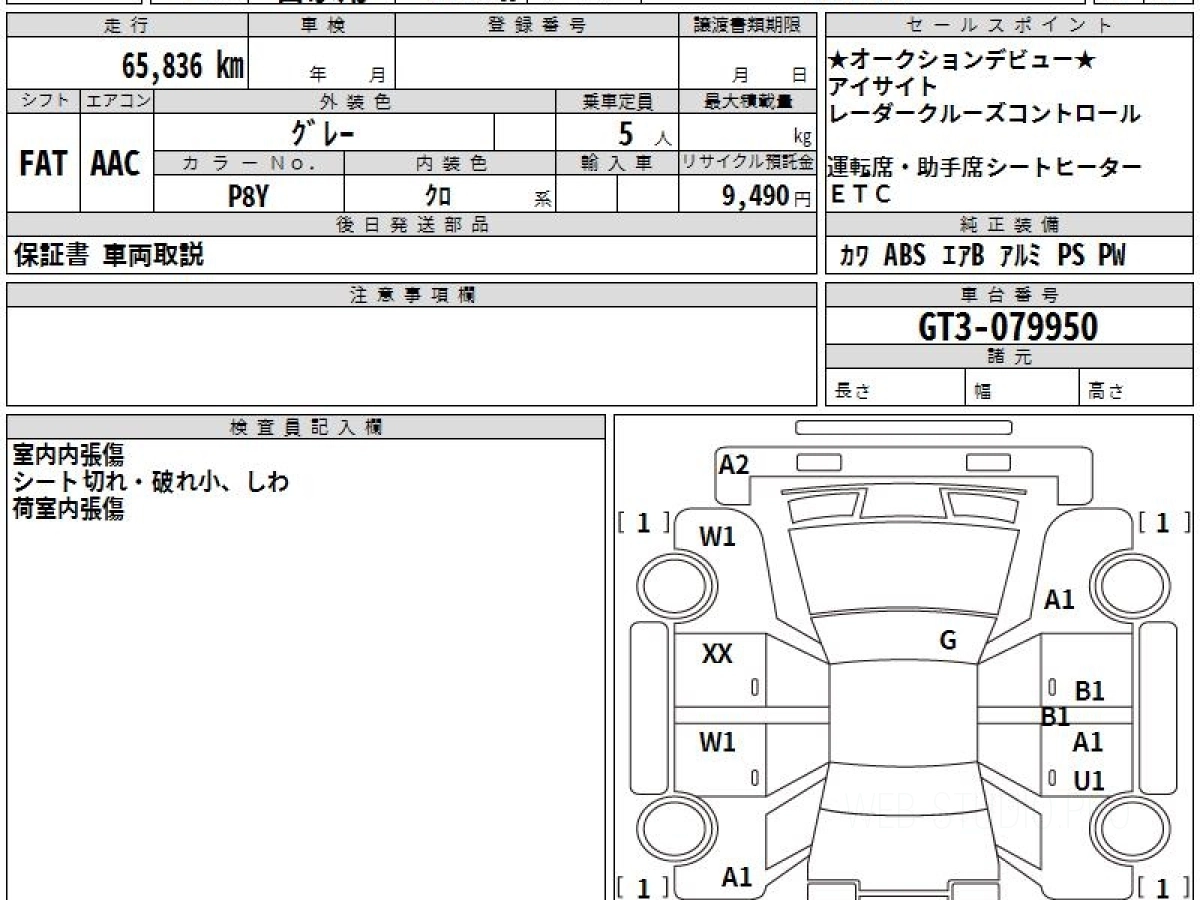Click the B1 mark overlapping the door line
Image resolution: width=1200 pixels, height=900 pixels.
coord(1056,716)
